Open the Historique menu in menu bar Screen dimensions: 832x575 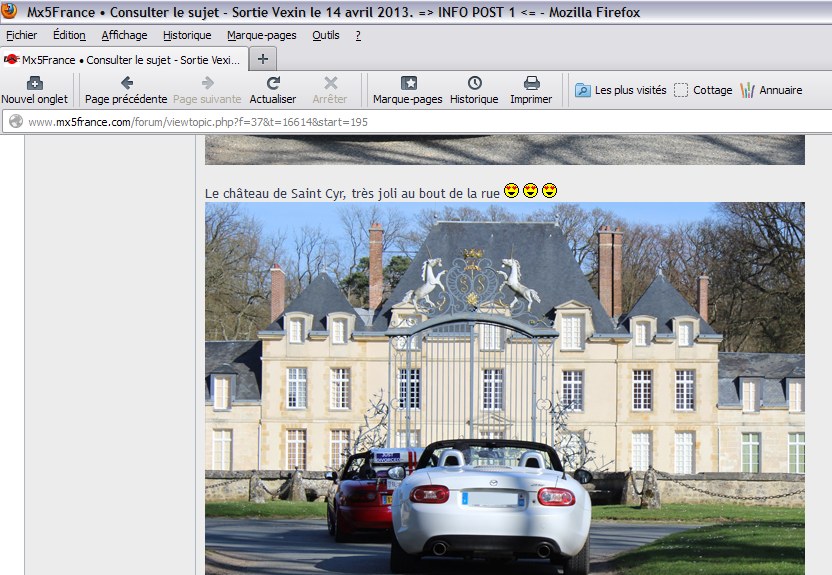tap(187, 35)
